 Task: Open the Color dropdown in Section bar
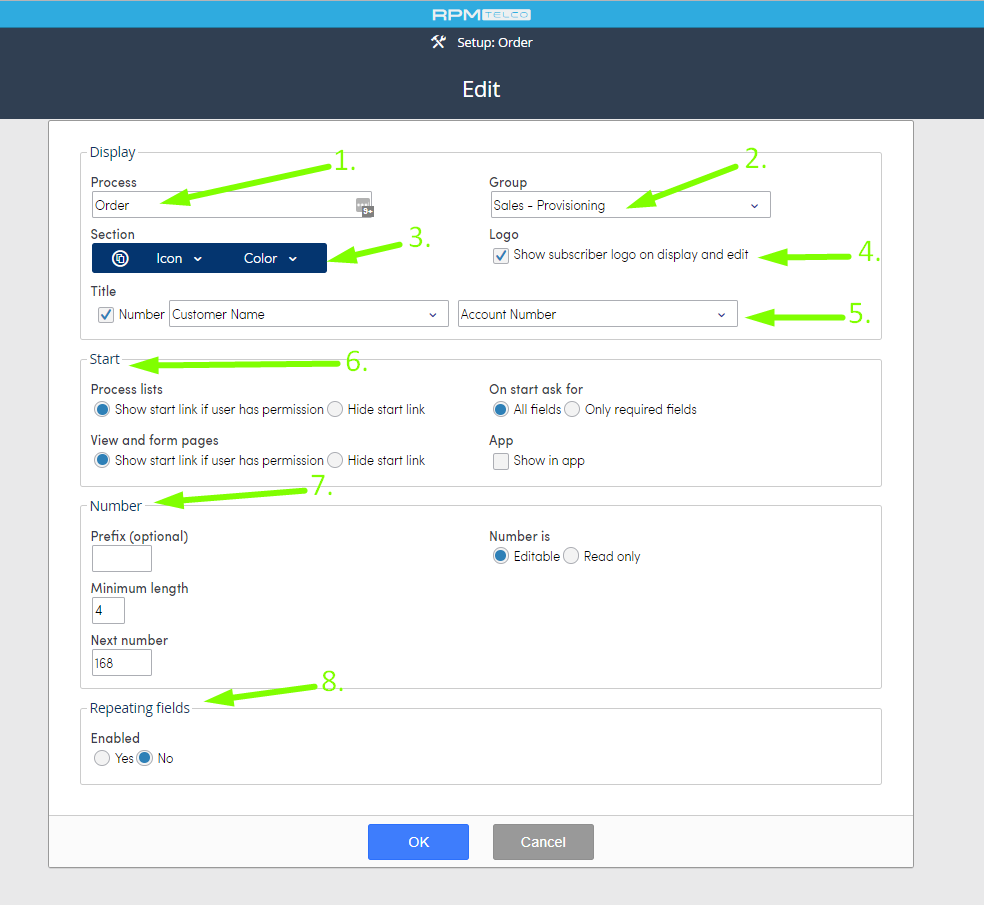click(x=267, y=257)
